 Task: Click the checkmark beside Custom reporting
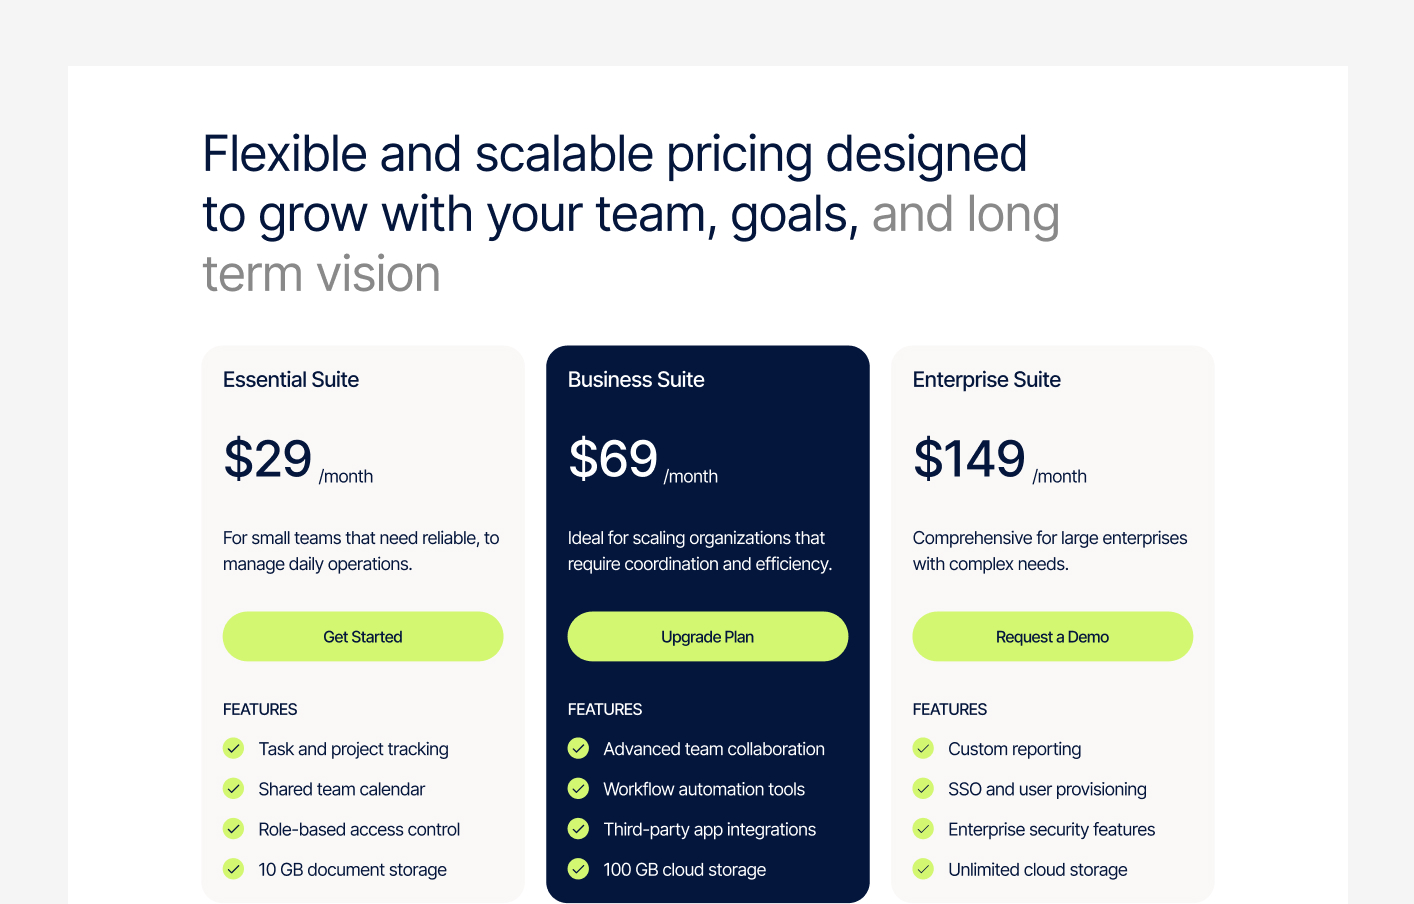(x=923, y=748)
